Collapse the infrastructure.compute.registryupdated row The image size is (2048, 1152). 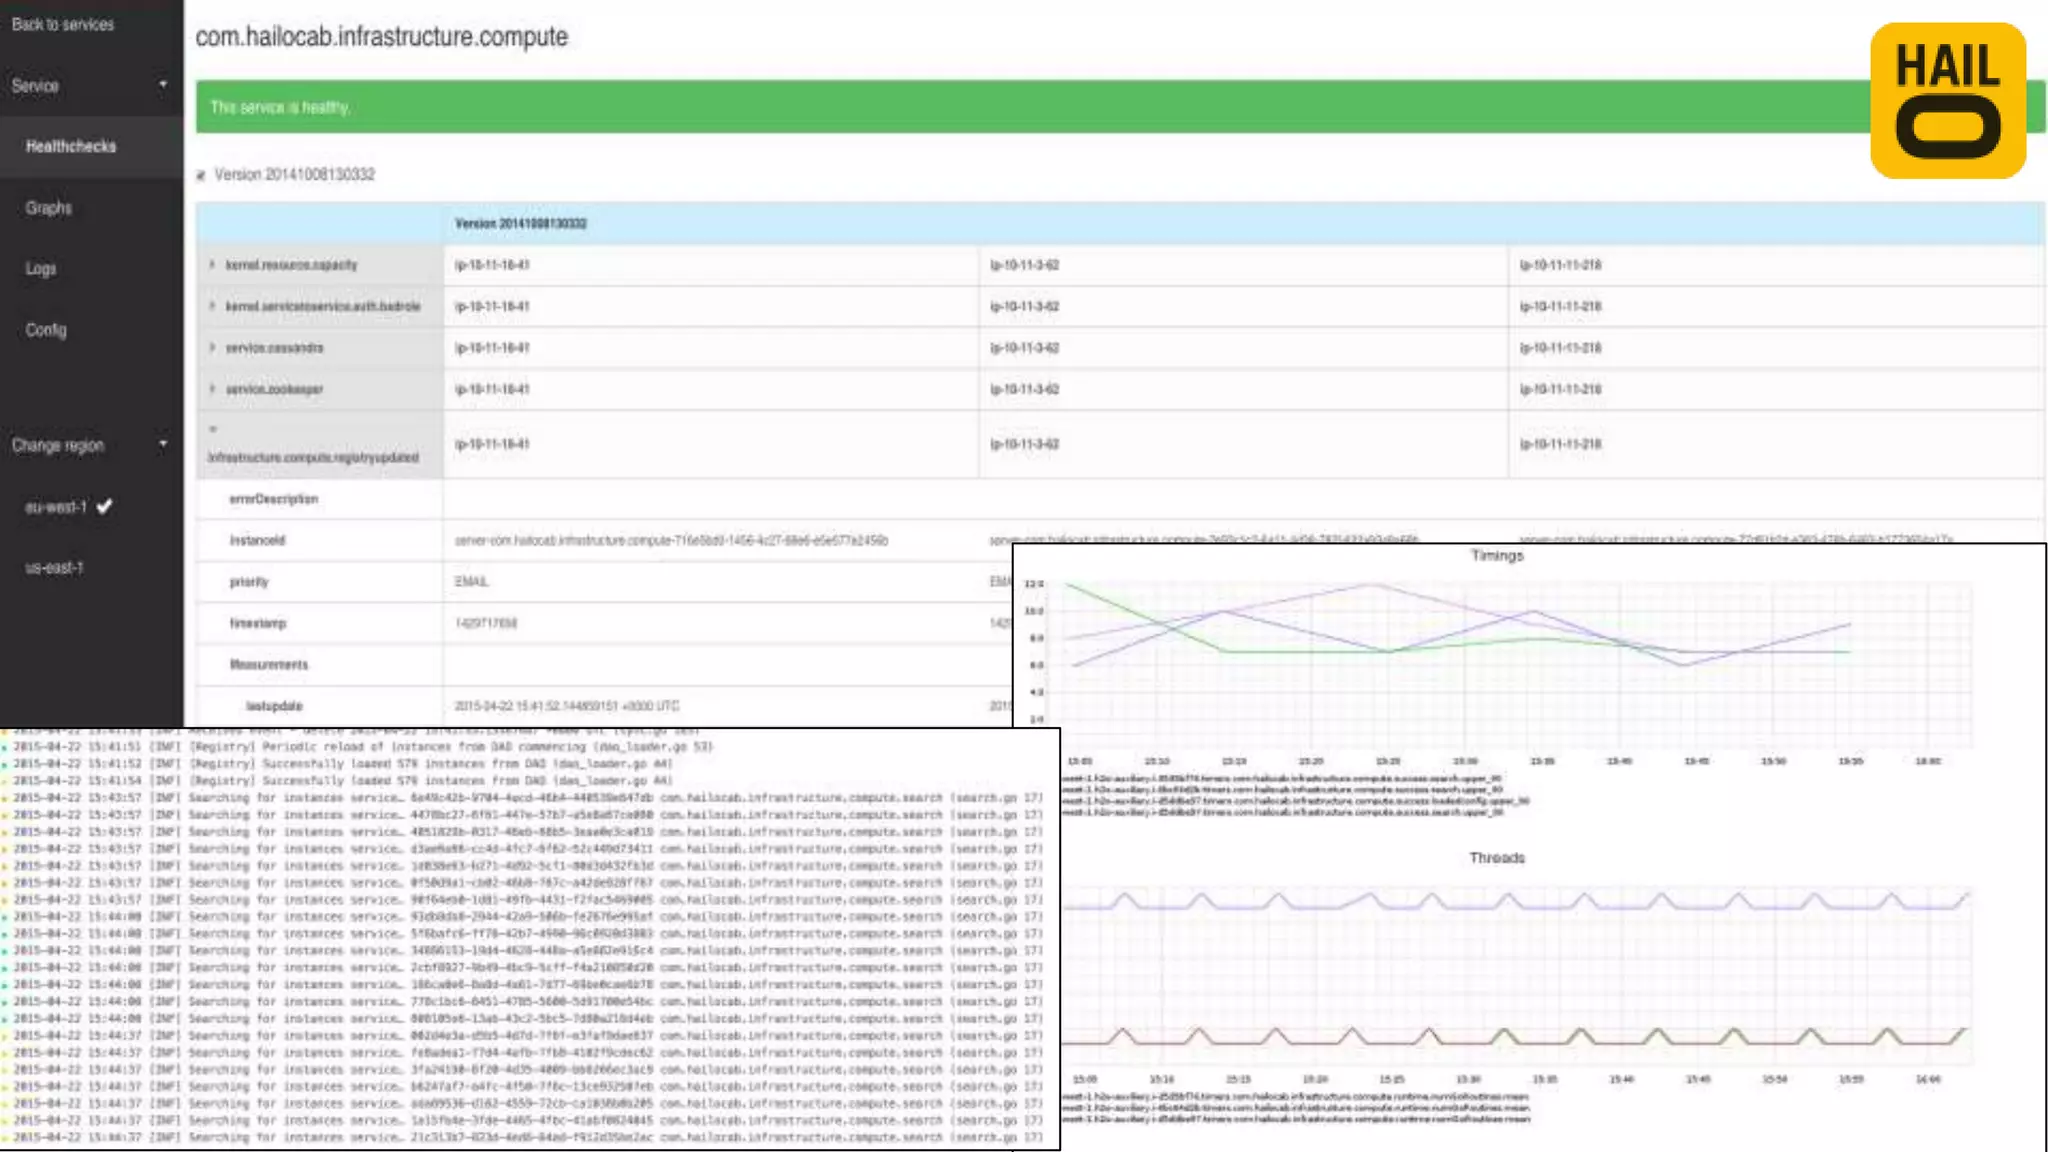coord(212,429)
